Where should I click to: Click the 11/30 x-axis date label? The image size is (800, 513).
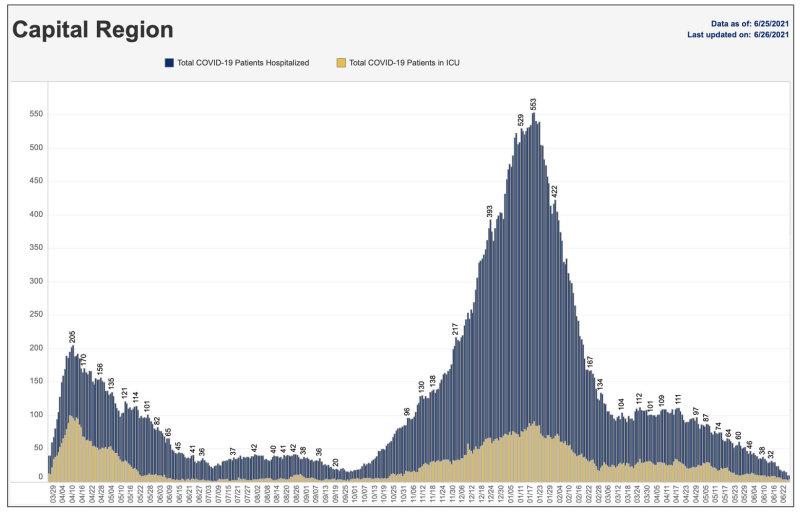click(452, 495)
